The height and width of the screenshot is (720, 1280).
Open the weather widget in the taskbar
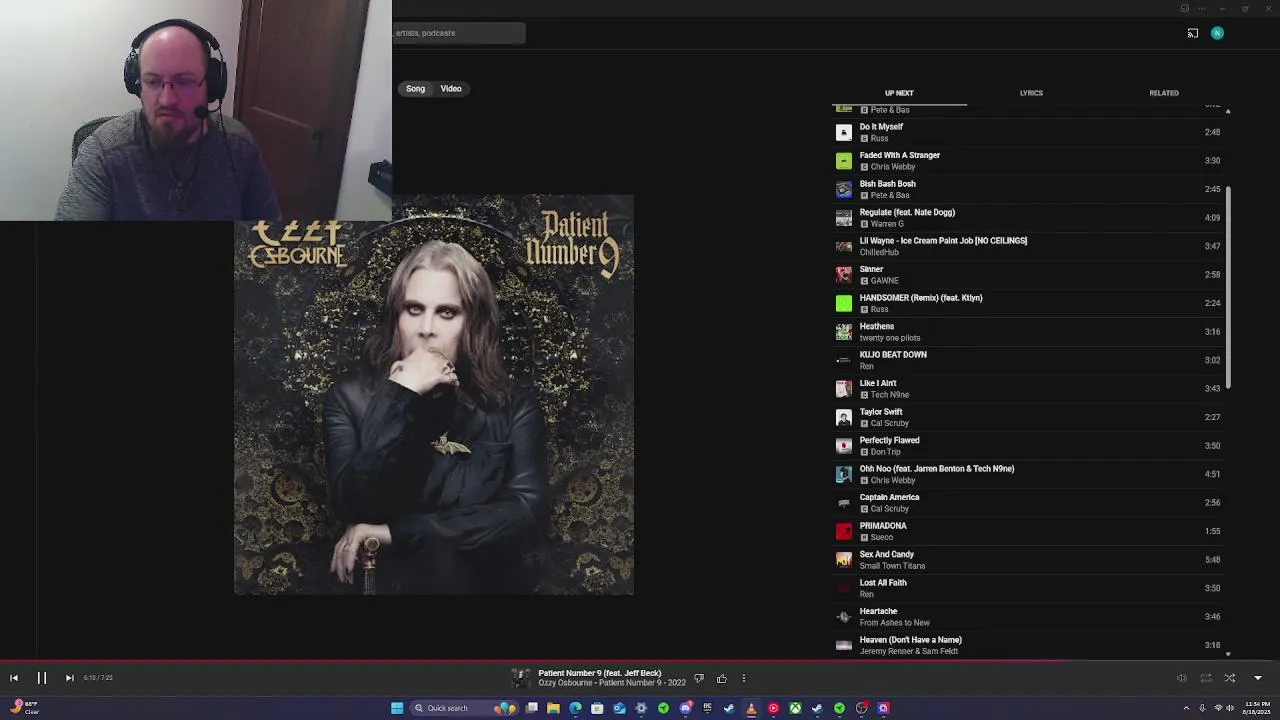point(22,708)
